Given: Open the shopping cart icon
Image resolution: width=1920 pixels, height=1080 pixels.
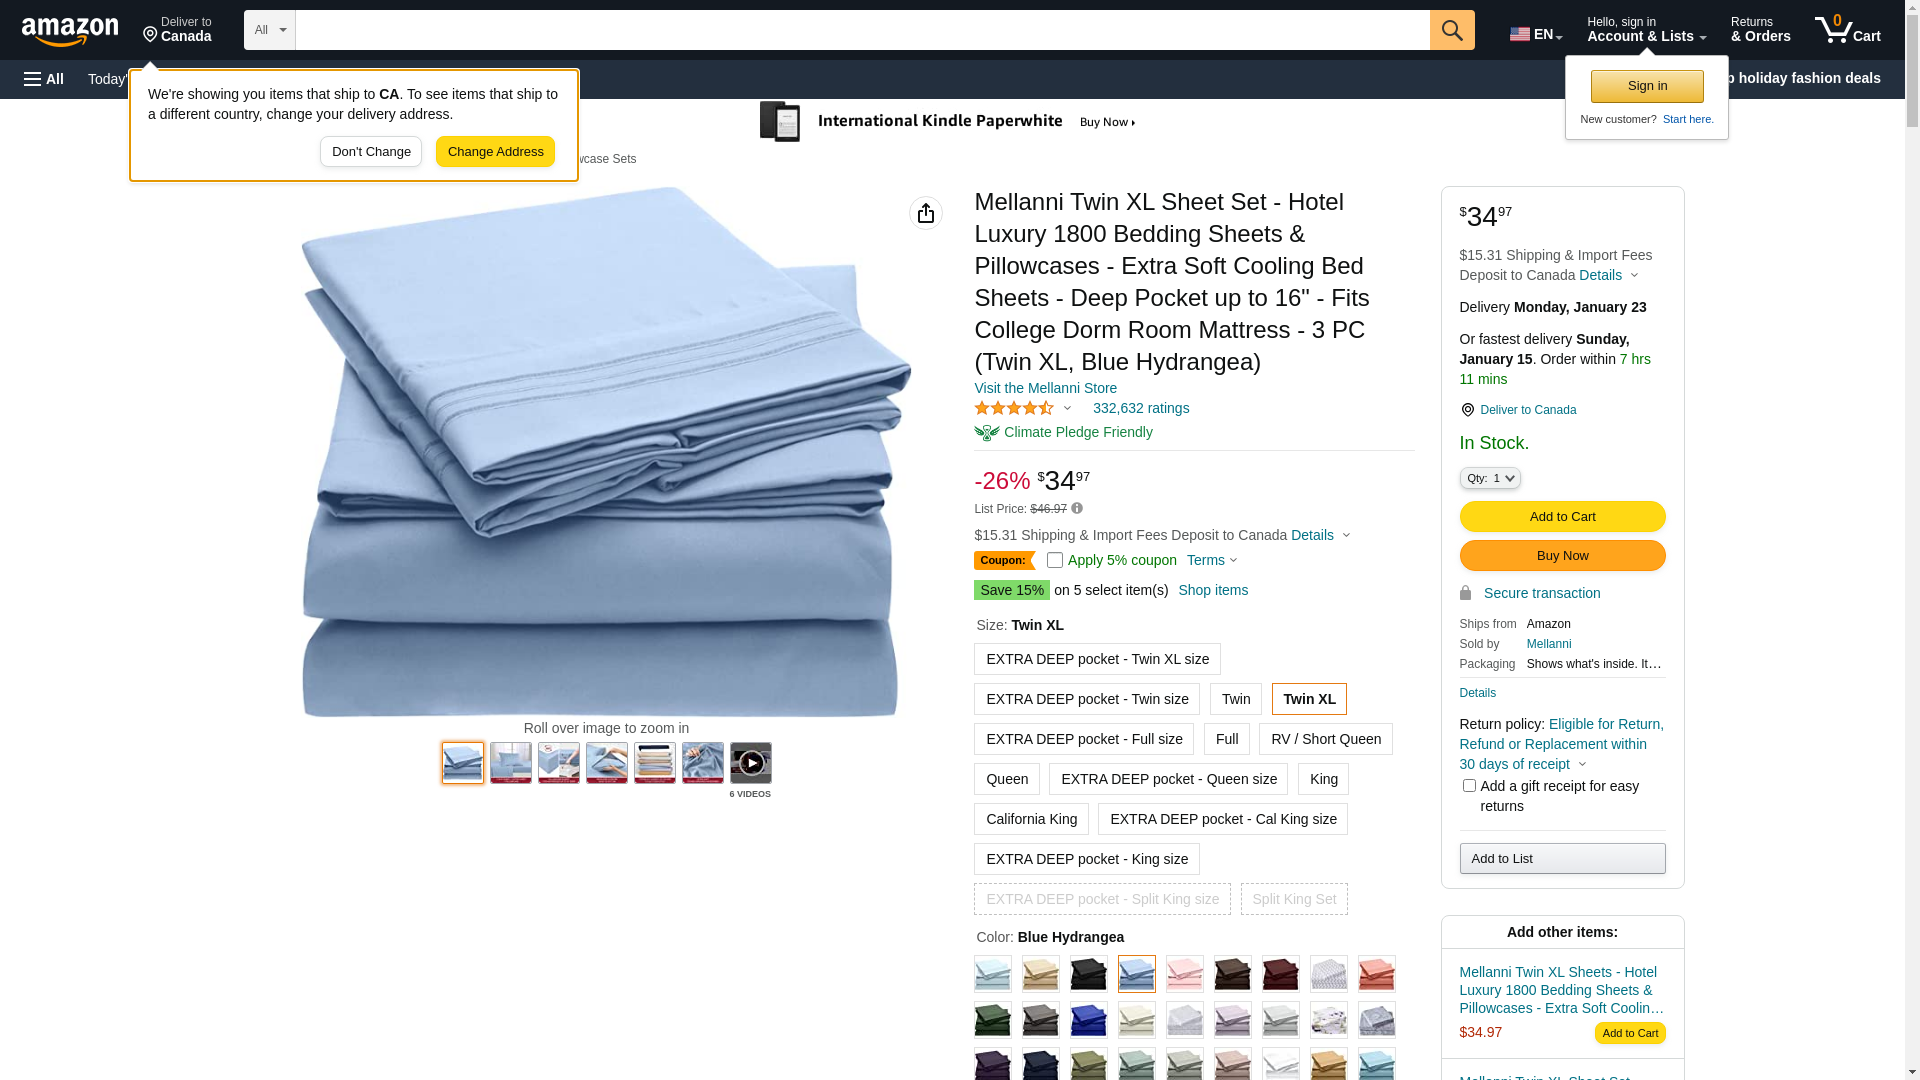Looking at the screenshot, I should [x=1847, y=30].
